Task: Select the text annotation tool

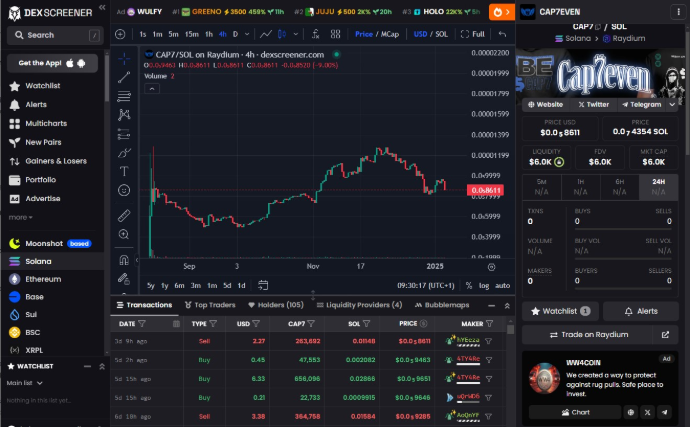Action: (x=124, y=171)
